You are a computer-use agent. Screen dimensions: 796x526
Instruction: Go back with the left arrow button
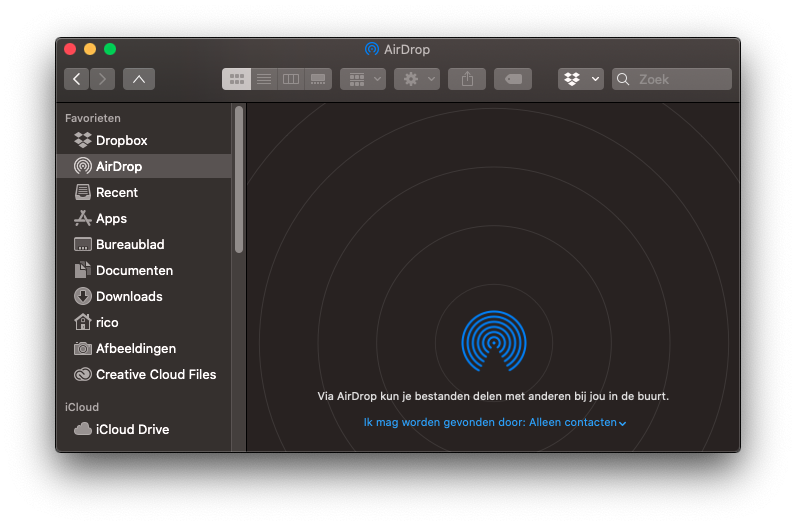pos(77,79)
